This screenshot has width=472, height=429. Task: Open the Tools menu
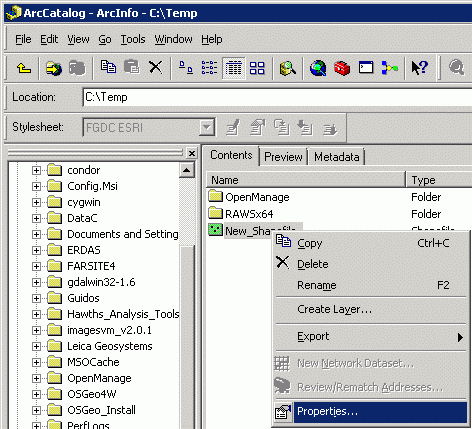click(133, 39)
